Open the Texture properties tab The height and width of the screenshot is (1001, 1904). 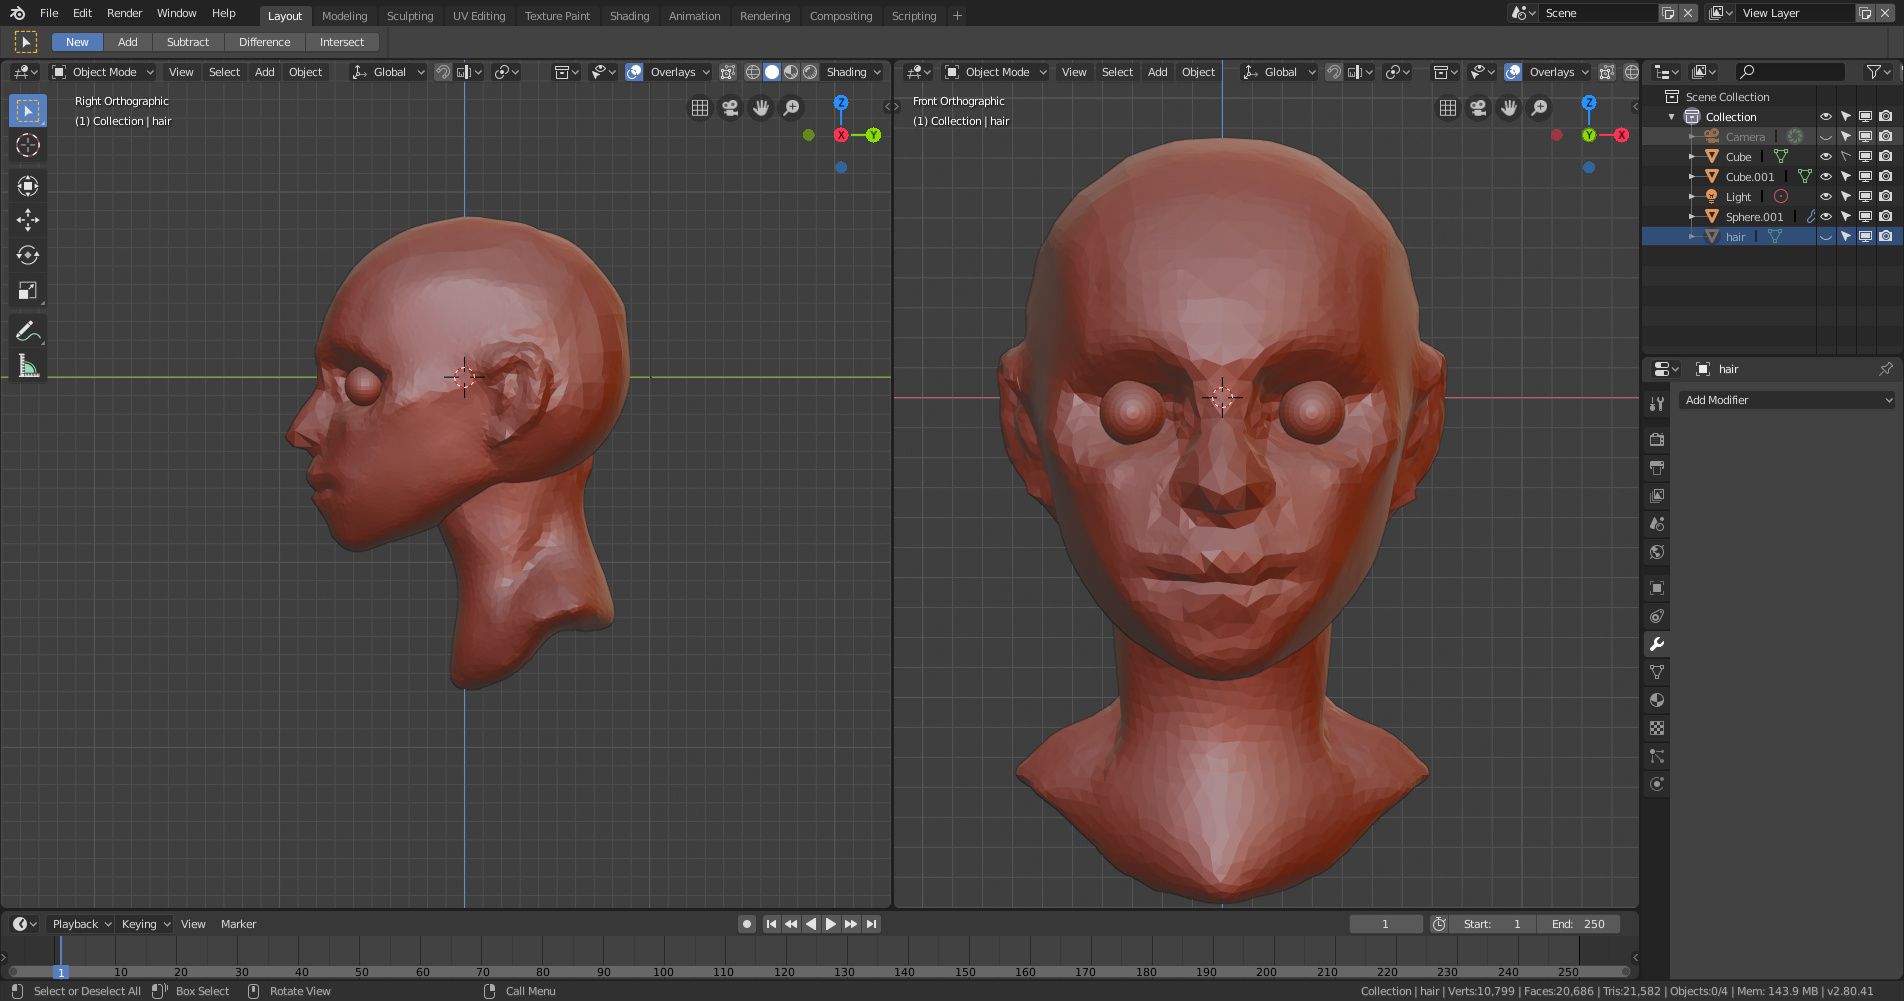pyautogui.click(x=1657, y=728)
